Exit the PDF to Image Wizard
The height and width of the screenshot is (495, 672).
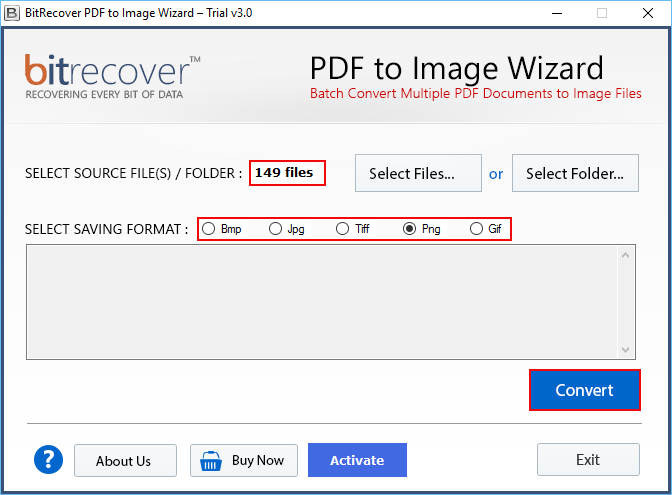pyautogui.click(x=588, y=459)
